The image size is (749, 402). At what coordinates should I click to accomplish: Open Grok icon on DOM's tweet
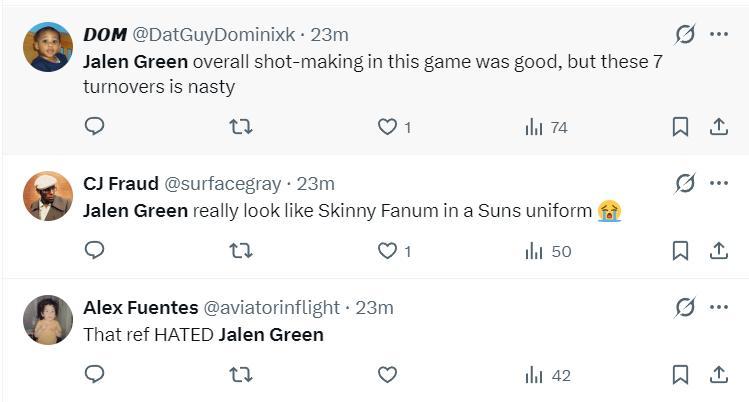coord(685,34)
